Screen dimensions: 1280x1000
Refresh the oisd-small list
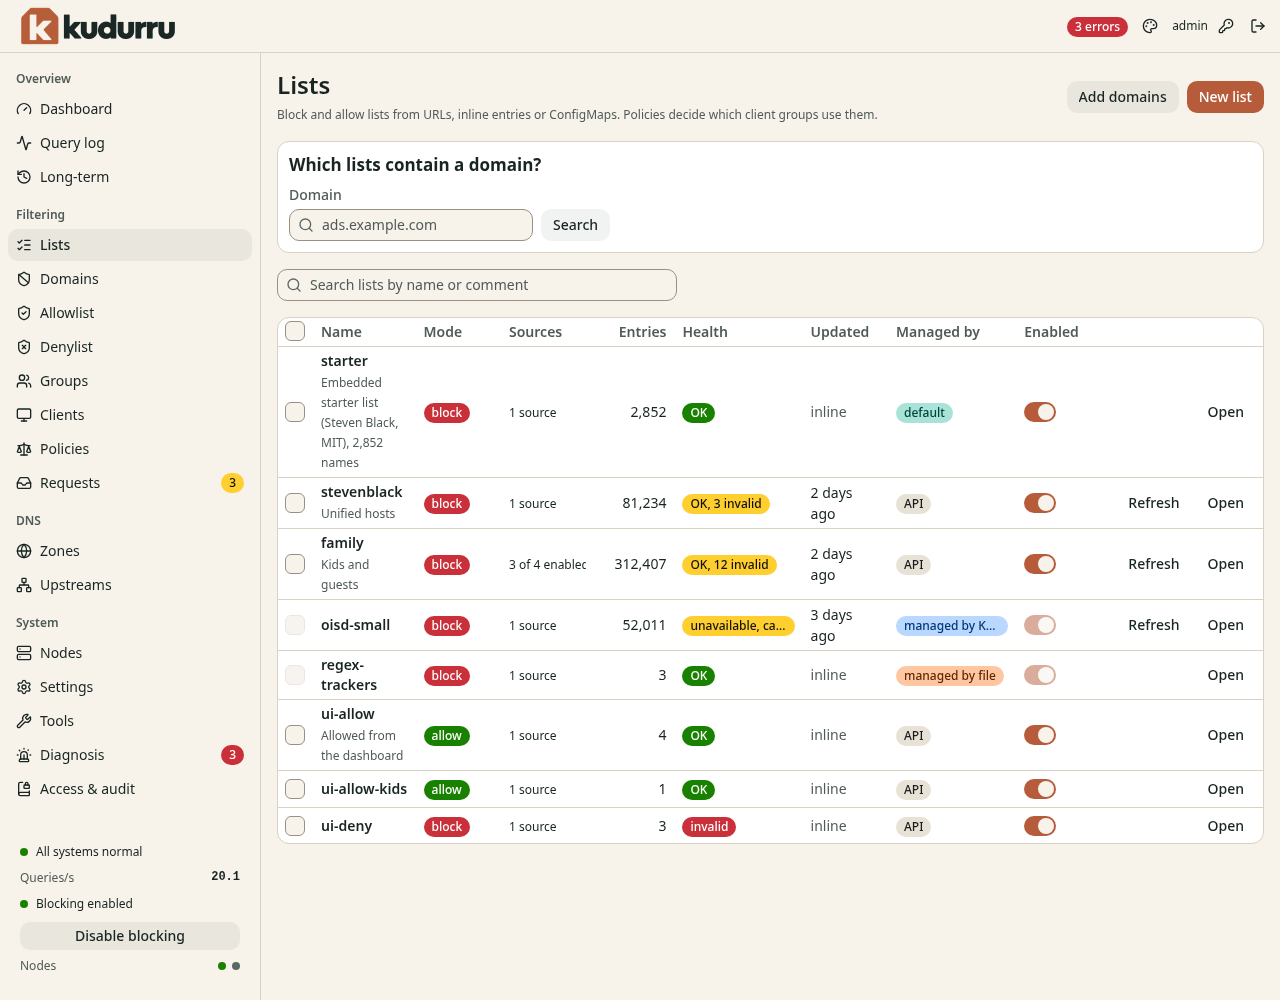(1153, 625)
